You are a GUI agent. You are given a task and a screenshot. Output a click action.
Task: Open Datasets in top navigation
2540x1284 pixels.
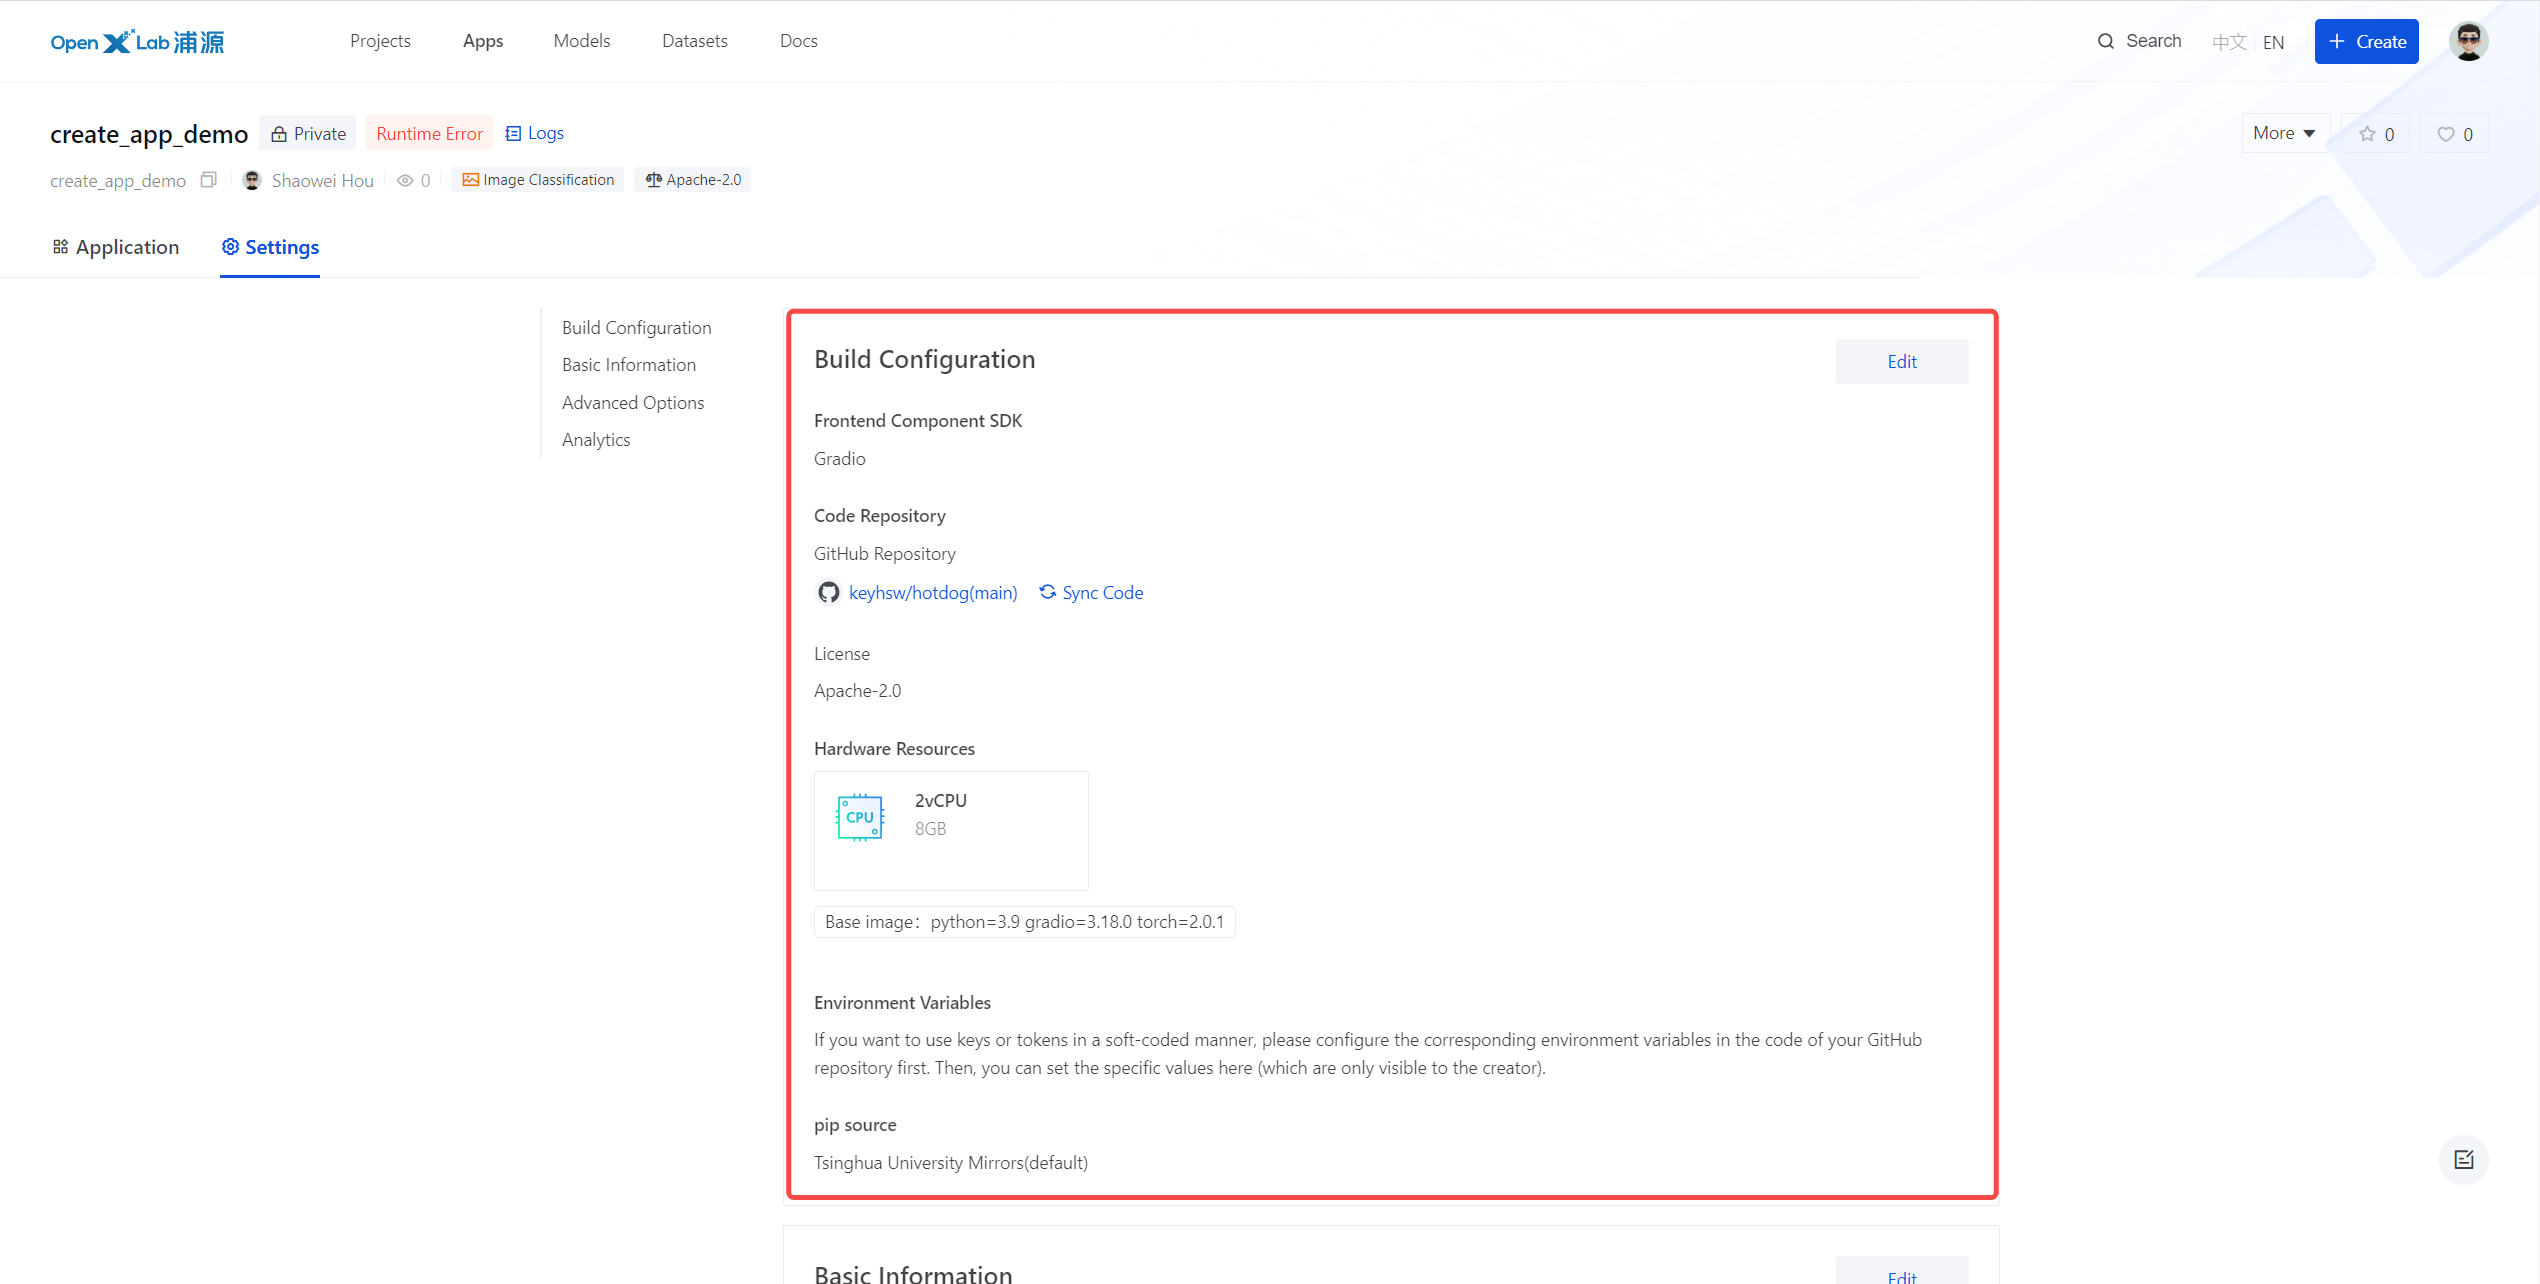pyautogui.click(x=695, y=41)
